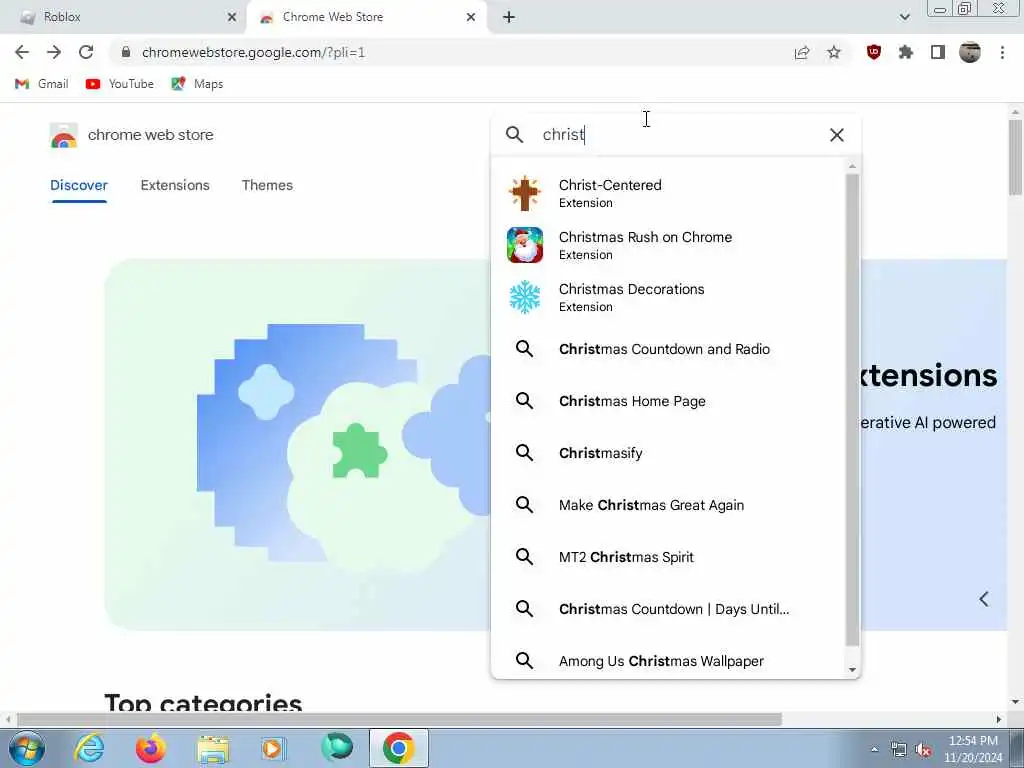Viewport: 1024px width, 768px height.
Task: Select MT2 Christmas Spirit suggestion
Action: pos(669,557)
